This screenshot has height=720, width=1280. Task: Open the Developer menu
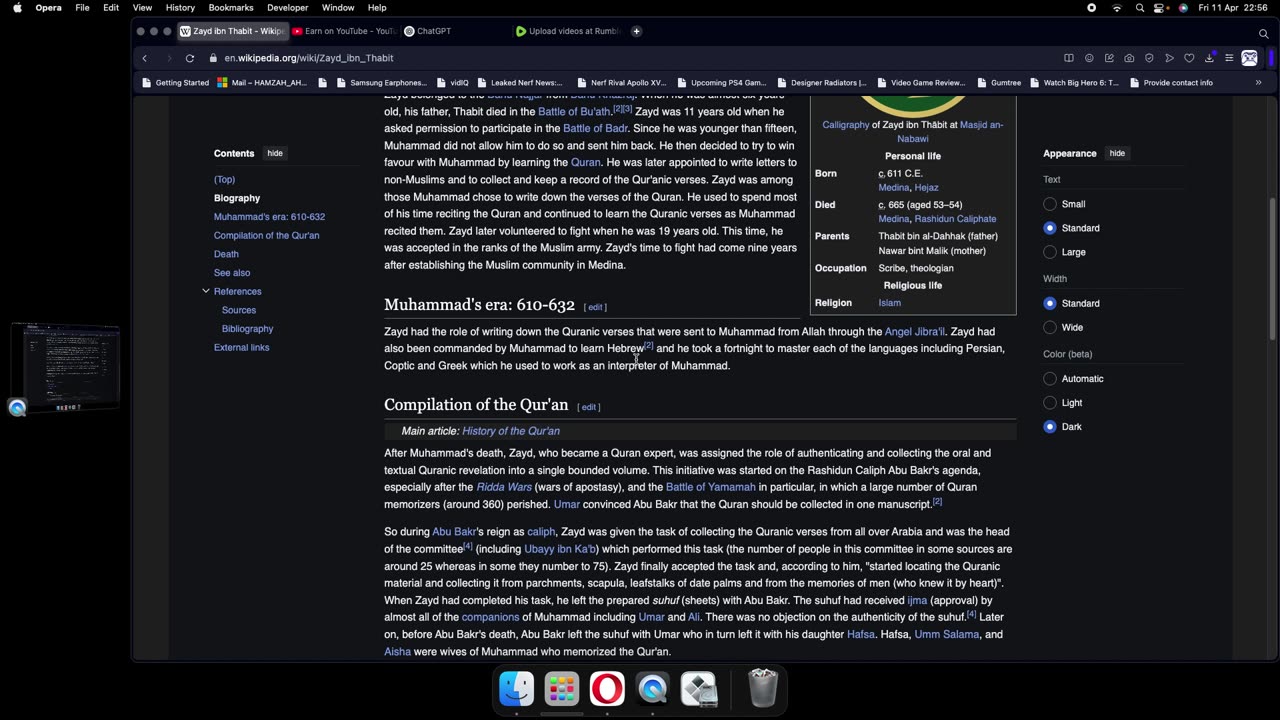pyautogui.click(x=287, y=8)
